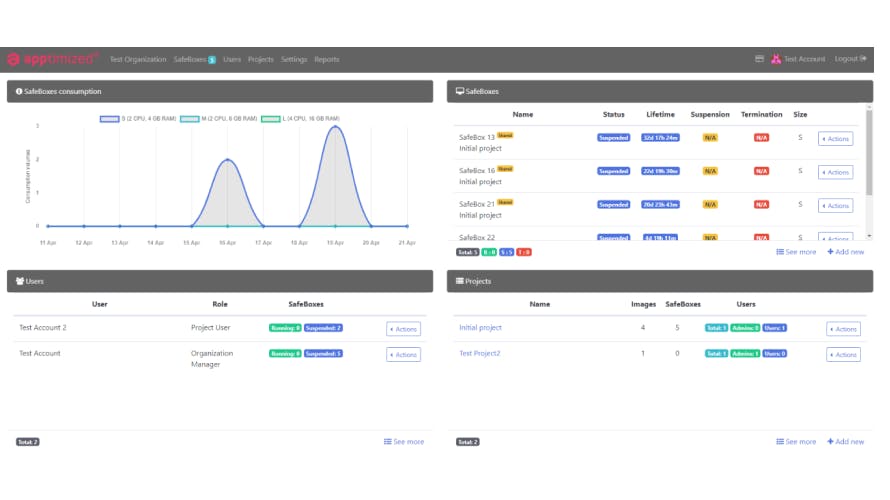Open the Initial project link in Projects

click(480, 327)
